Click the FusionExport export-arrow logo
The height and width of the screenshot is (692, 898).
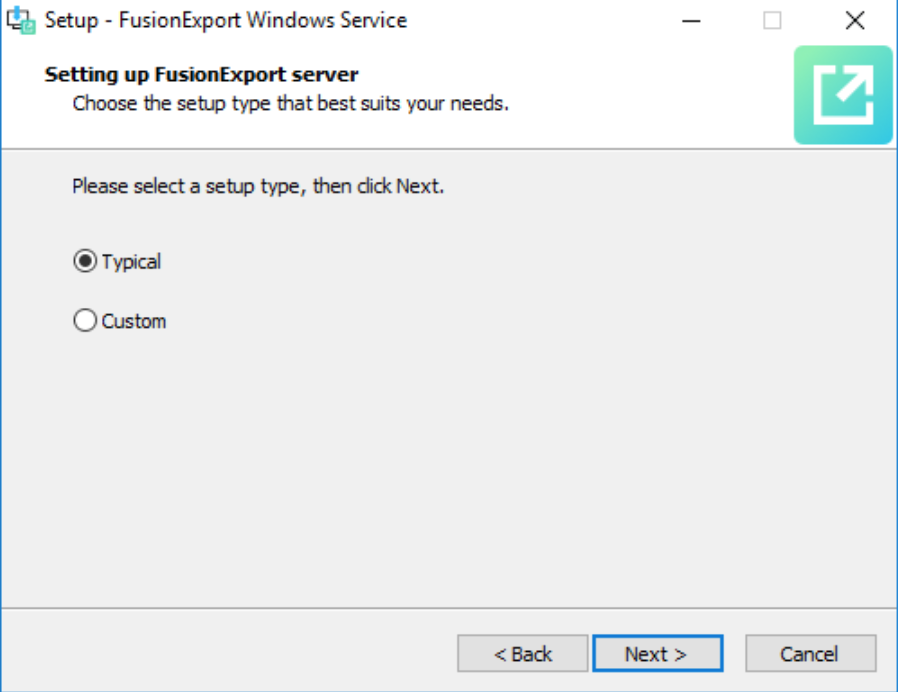[842, 96]
